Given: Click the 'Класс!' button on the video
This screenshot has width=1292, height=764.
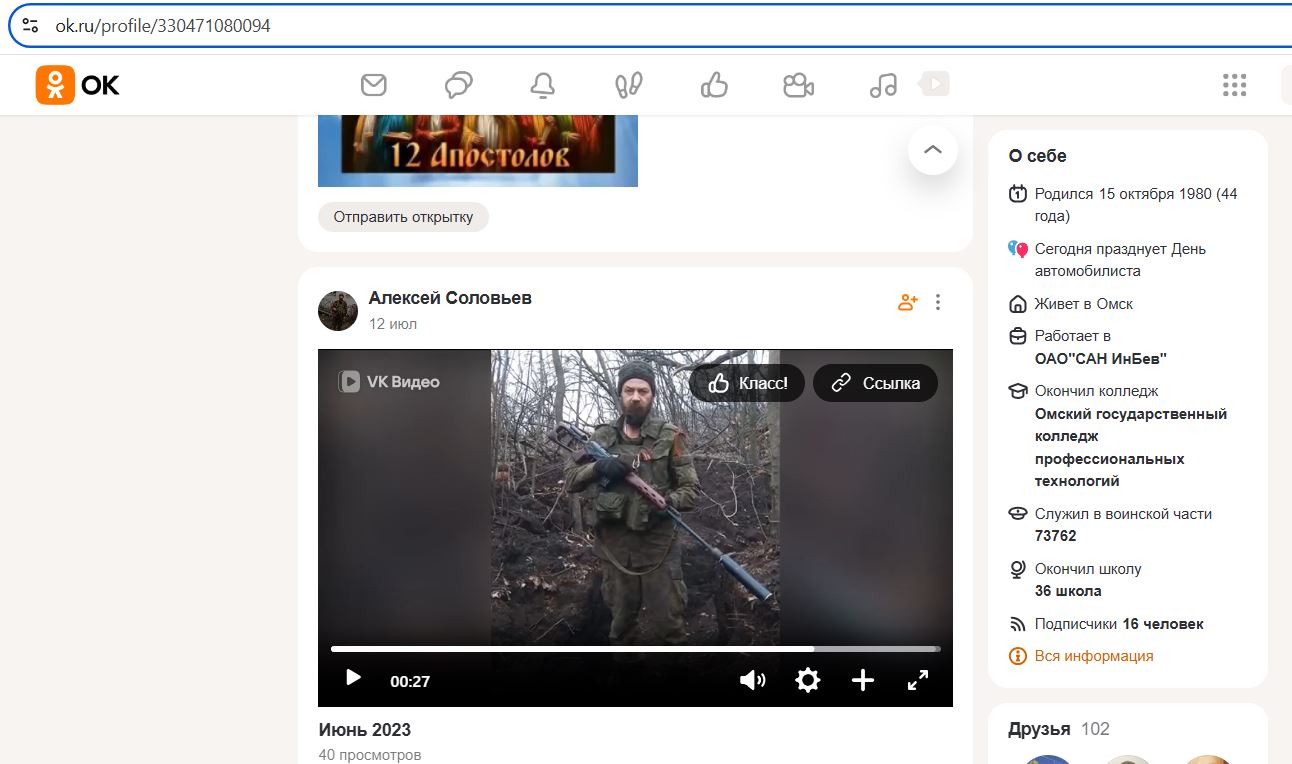Looking at the screenshot, I should tap(747, 383).
